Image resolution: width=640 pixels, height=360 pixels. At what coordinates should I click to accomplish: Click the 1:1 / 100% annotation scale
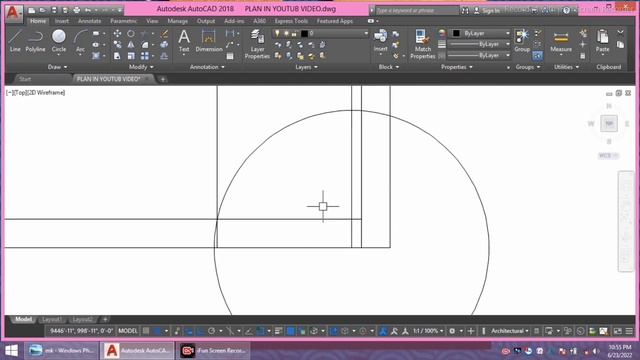[428, 331]
